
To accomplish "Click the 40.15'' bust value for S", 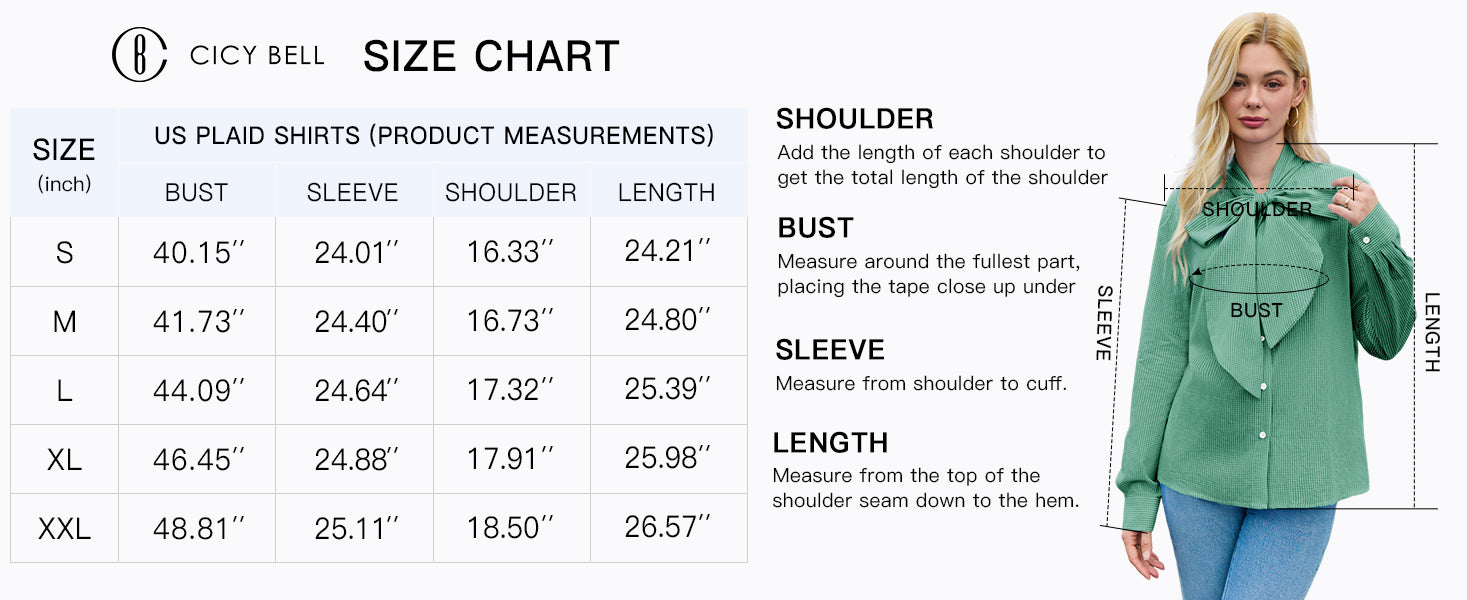I will 198,252.
